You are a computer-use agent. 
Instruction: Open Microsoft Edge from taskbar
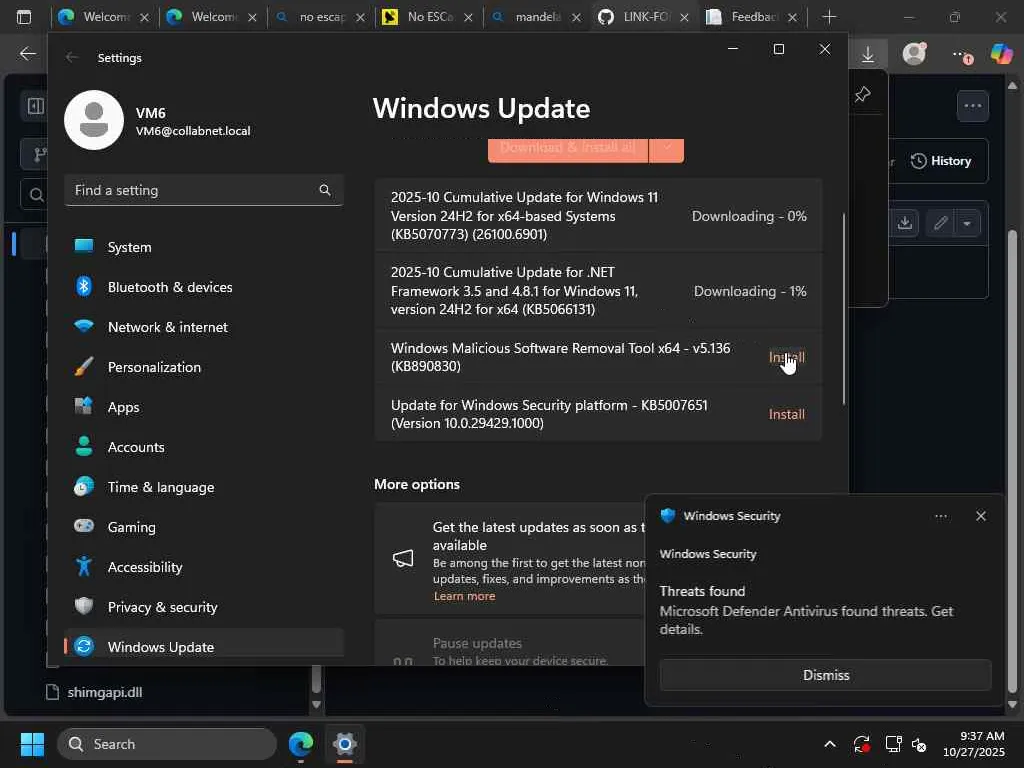click(x=301, y=744)
